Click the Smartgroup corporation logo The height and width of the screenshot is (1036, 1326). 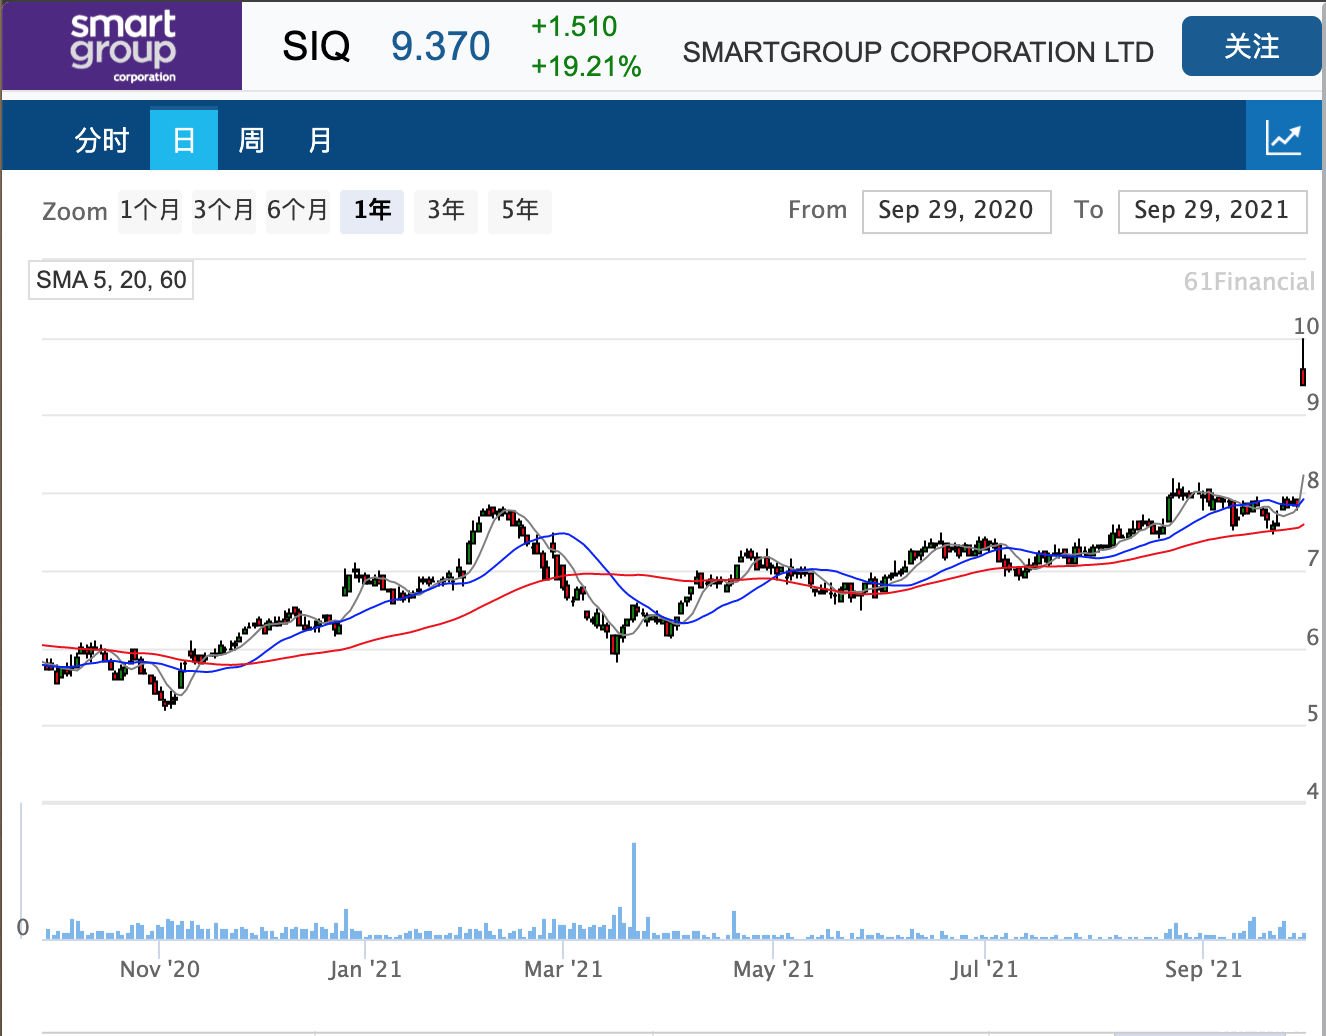point(122,46)
